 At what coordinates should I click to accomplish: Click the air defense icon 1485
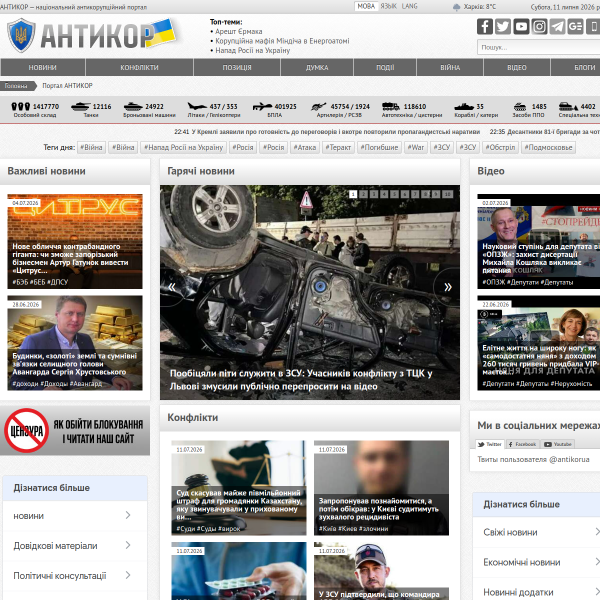[520, 106]
